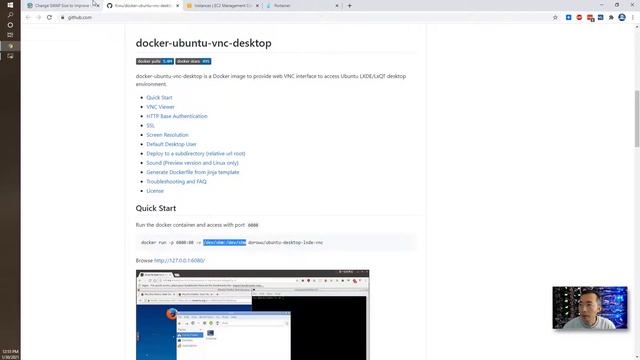Click the inline port 6080 code
The height and width of the screenshot is (360, 640).
pyautogui.click(x=253, y=225)
